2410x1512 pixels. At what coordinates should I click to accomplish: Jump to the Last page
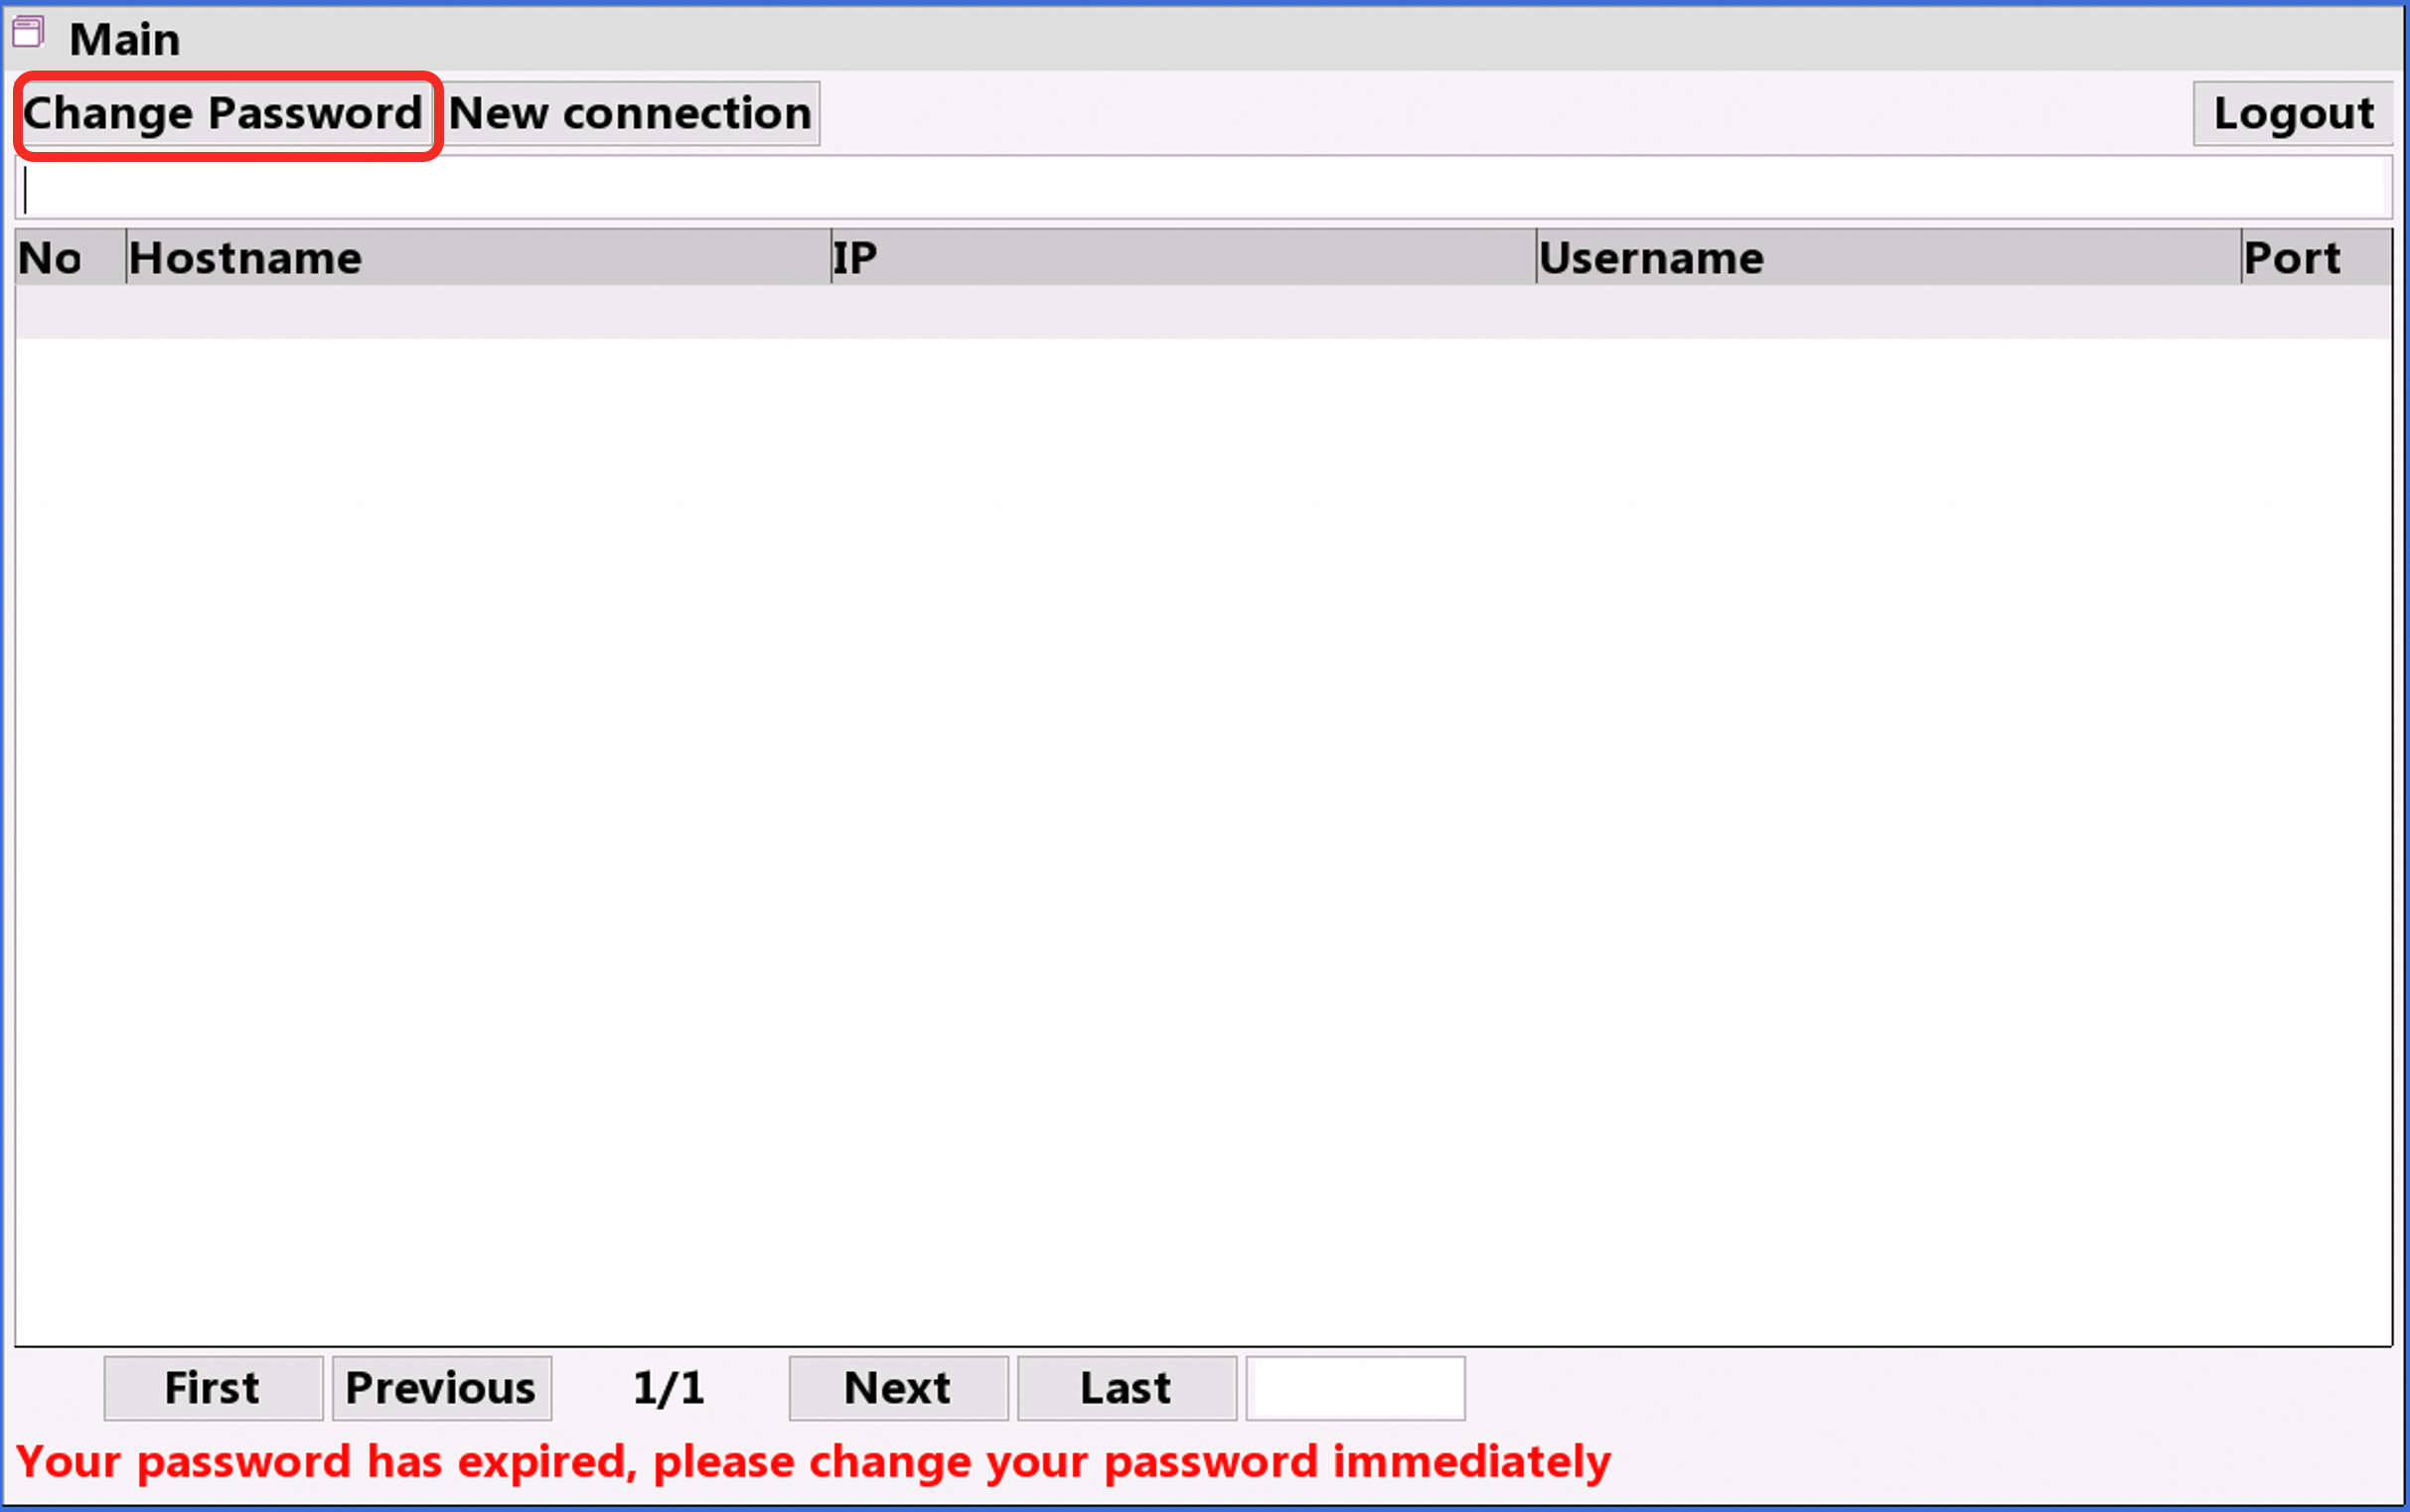1126,1388
